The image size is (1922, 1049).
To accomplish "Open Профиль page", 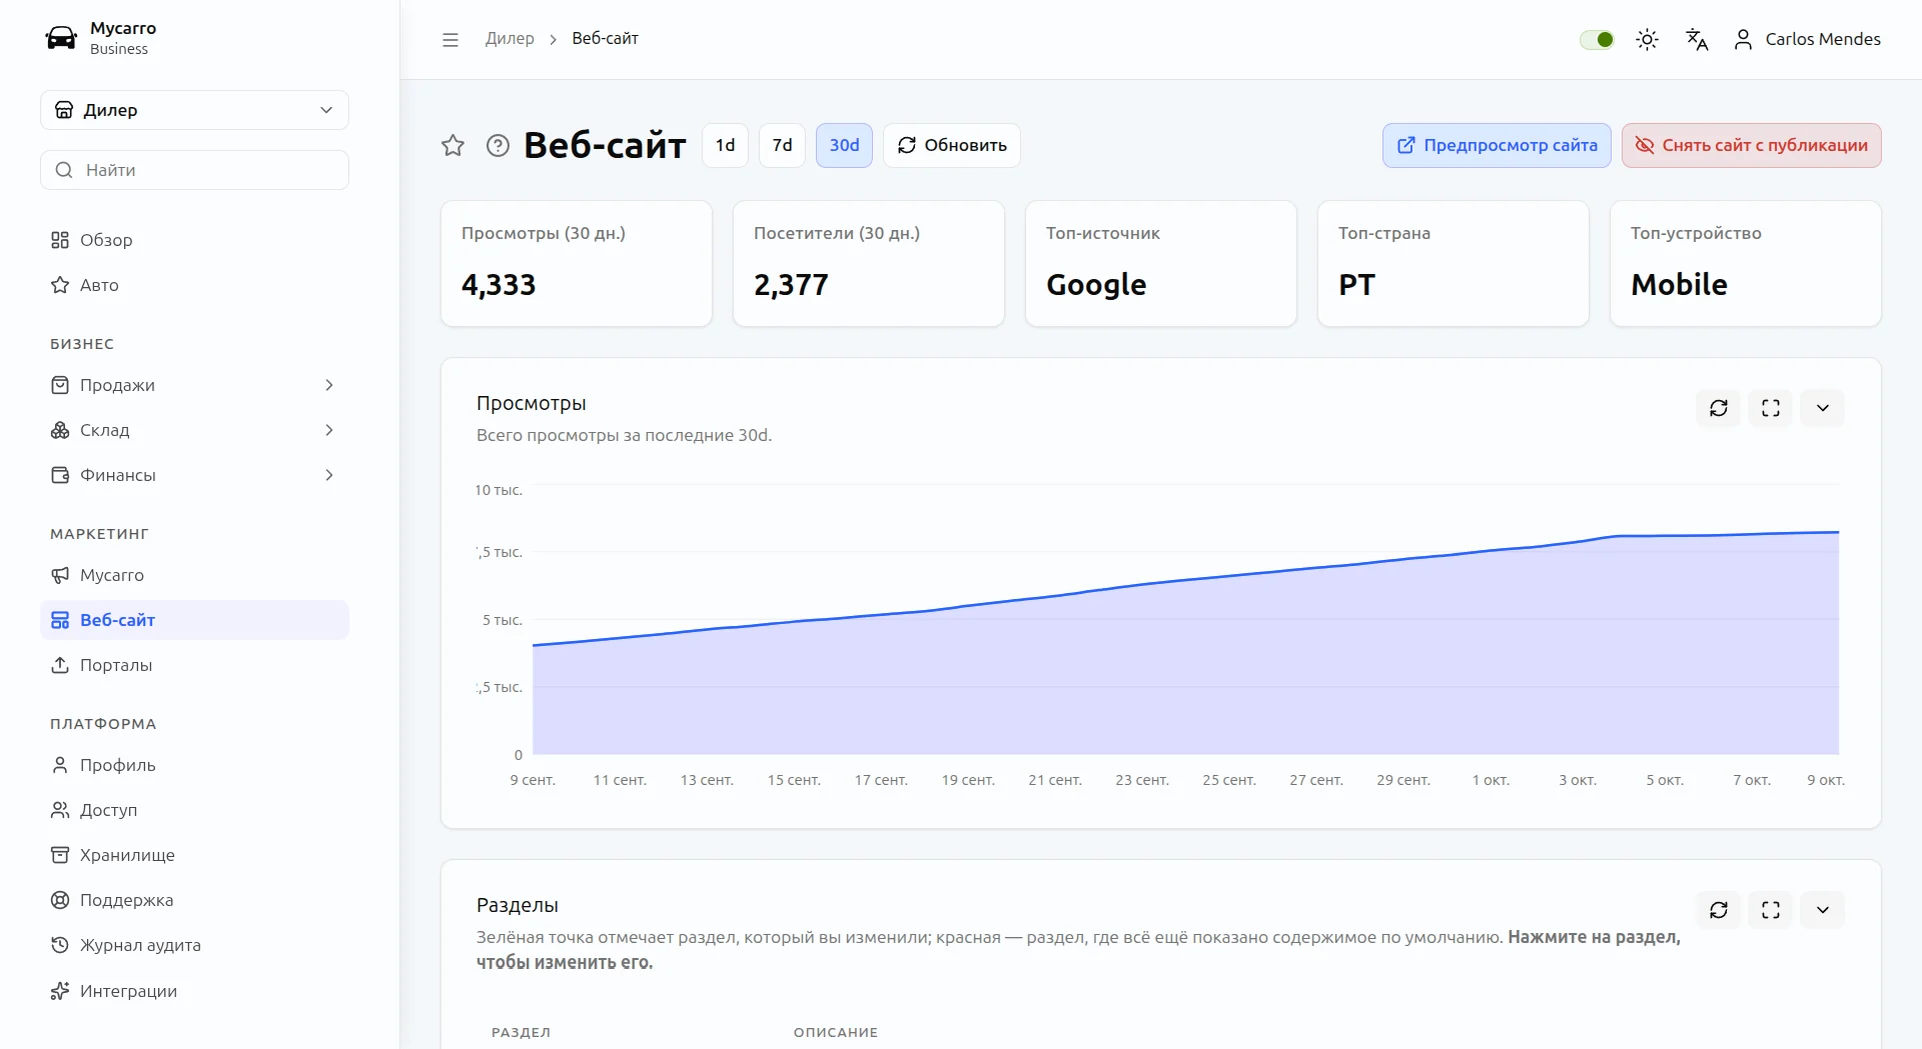I will [195, 765].
